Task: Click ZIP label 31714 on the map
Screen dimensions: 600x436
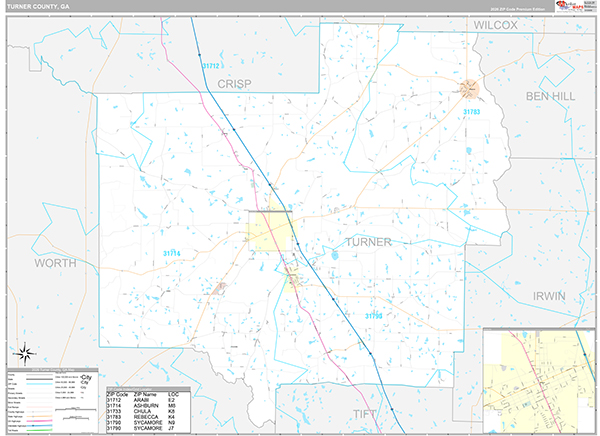Action: coord(171,253)
